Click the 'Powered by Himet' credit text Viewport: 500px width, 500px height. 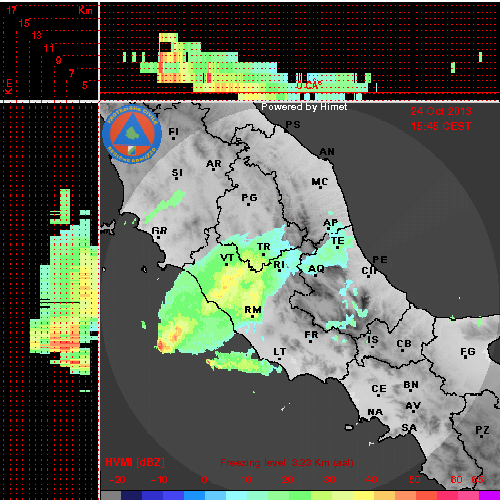click(x=304, y=107)
